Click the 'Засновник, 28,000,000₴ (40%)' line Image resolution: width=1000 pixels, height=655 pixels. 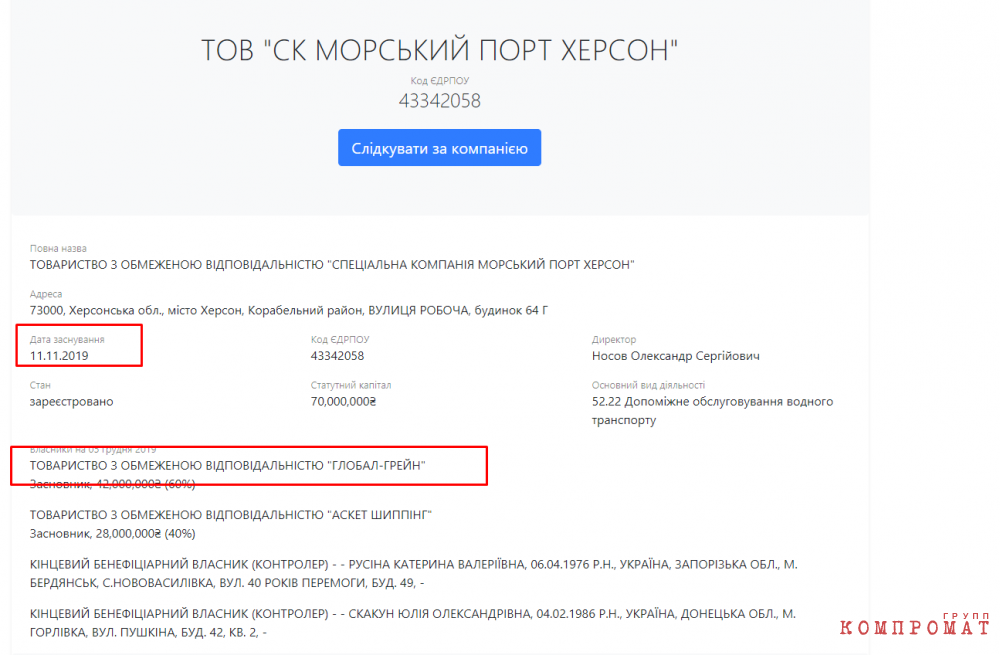112,534
